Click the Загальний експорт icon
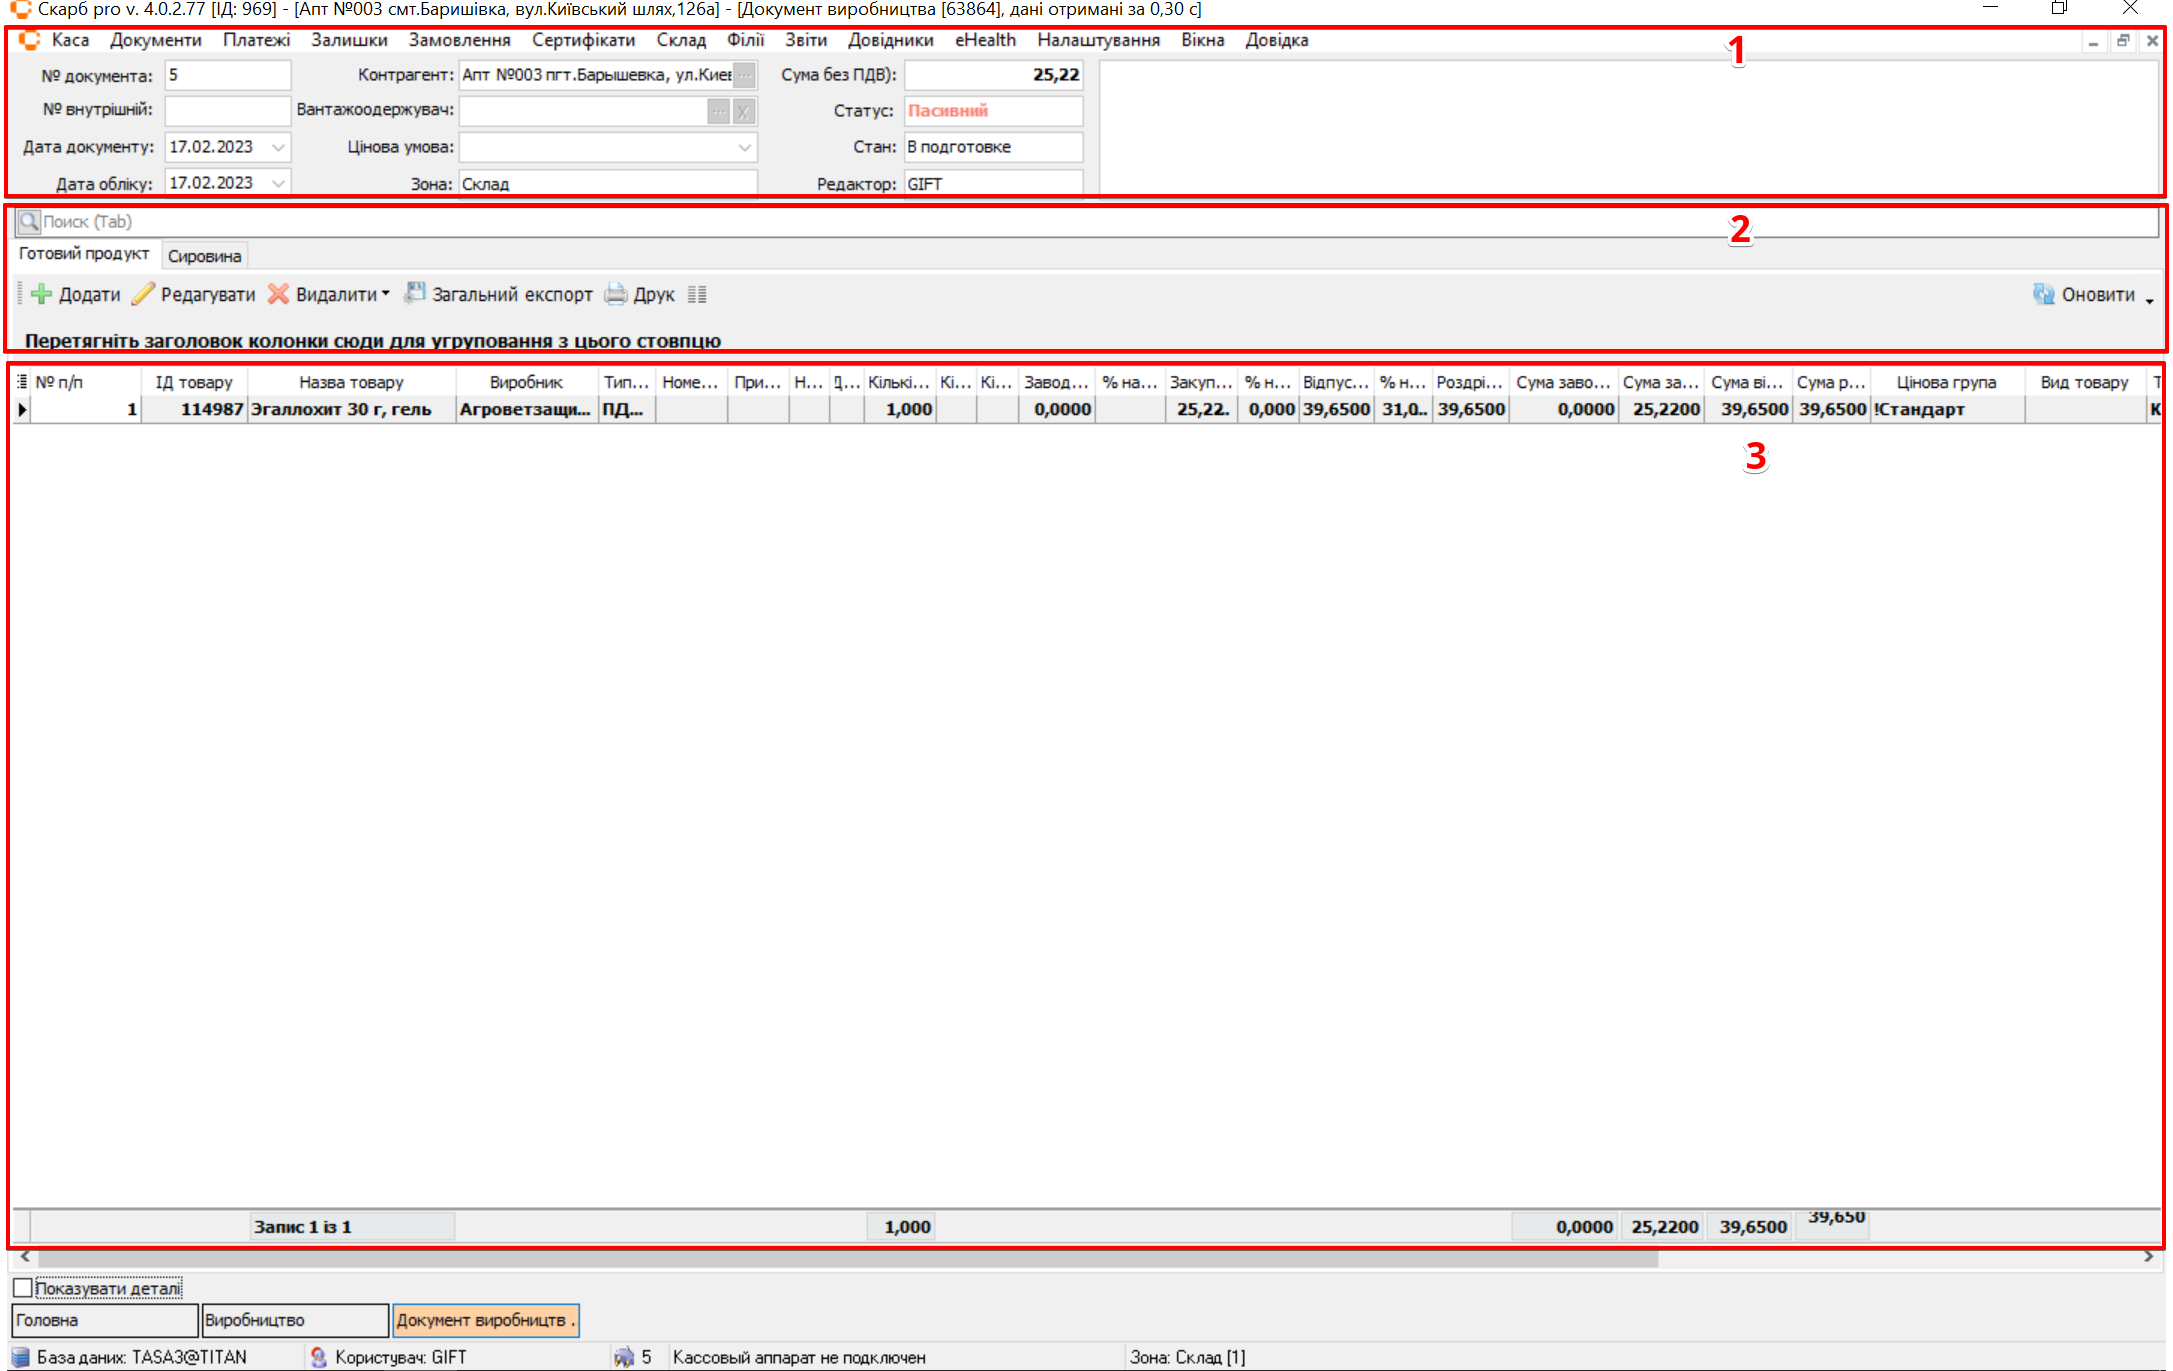The image size is (2173, 1371). 414,294
